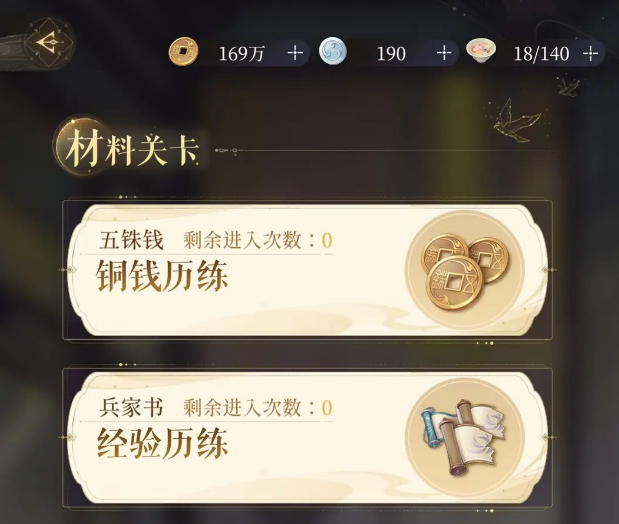Click the golden bird decoration
Screen dimensions: 619x524
tap(517, 120)
